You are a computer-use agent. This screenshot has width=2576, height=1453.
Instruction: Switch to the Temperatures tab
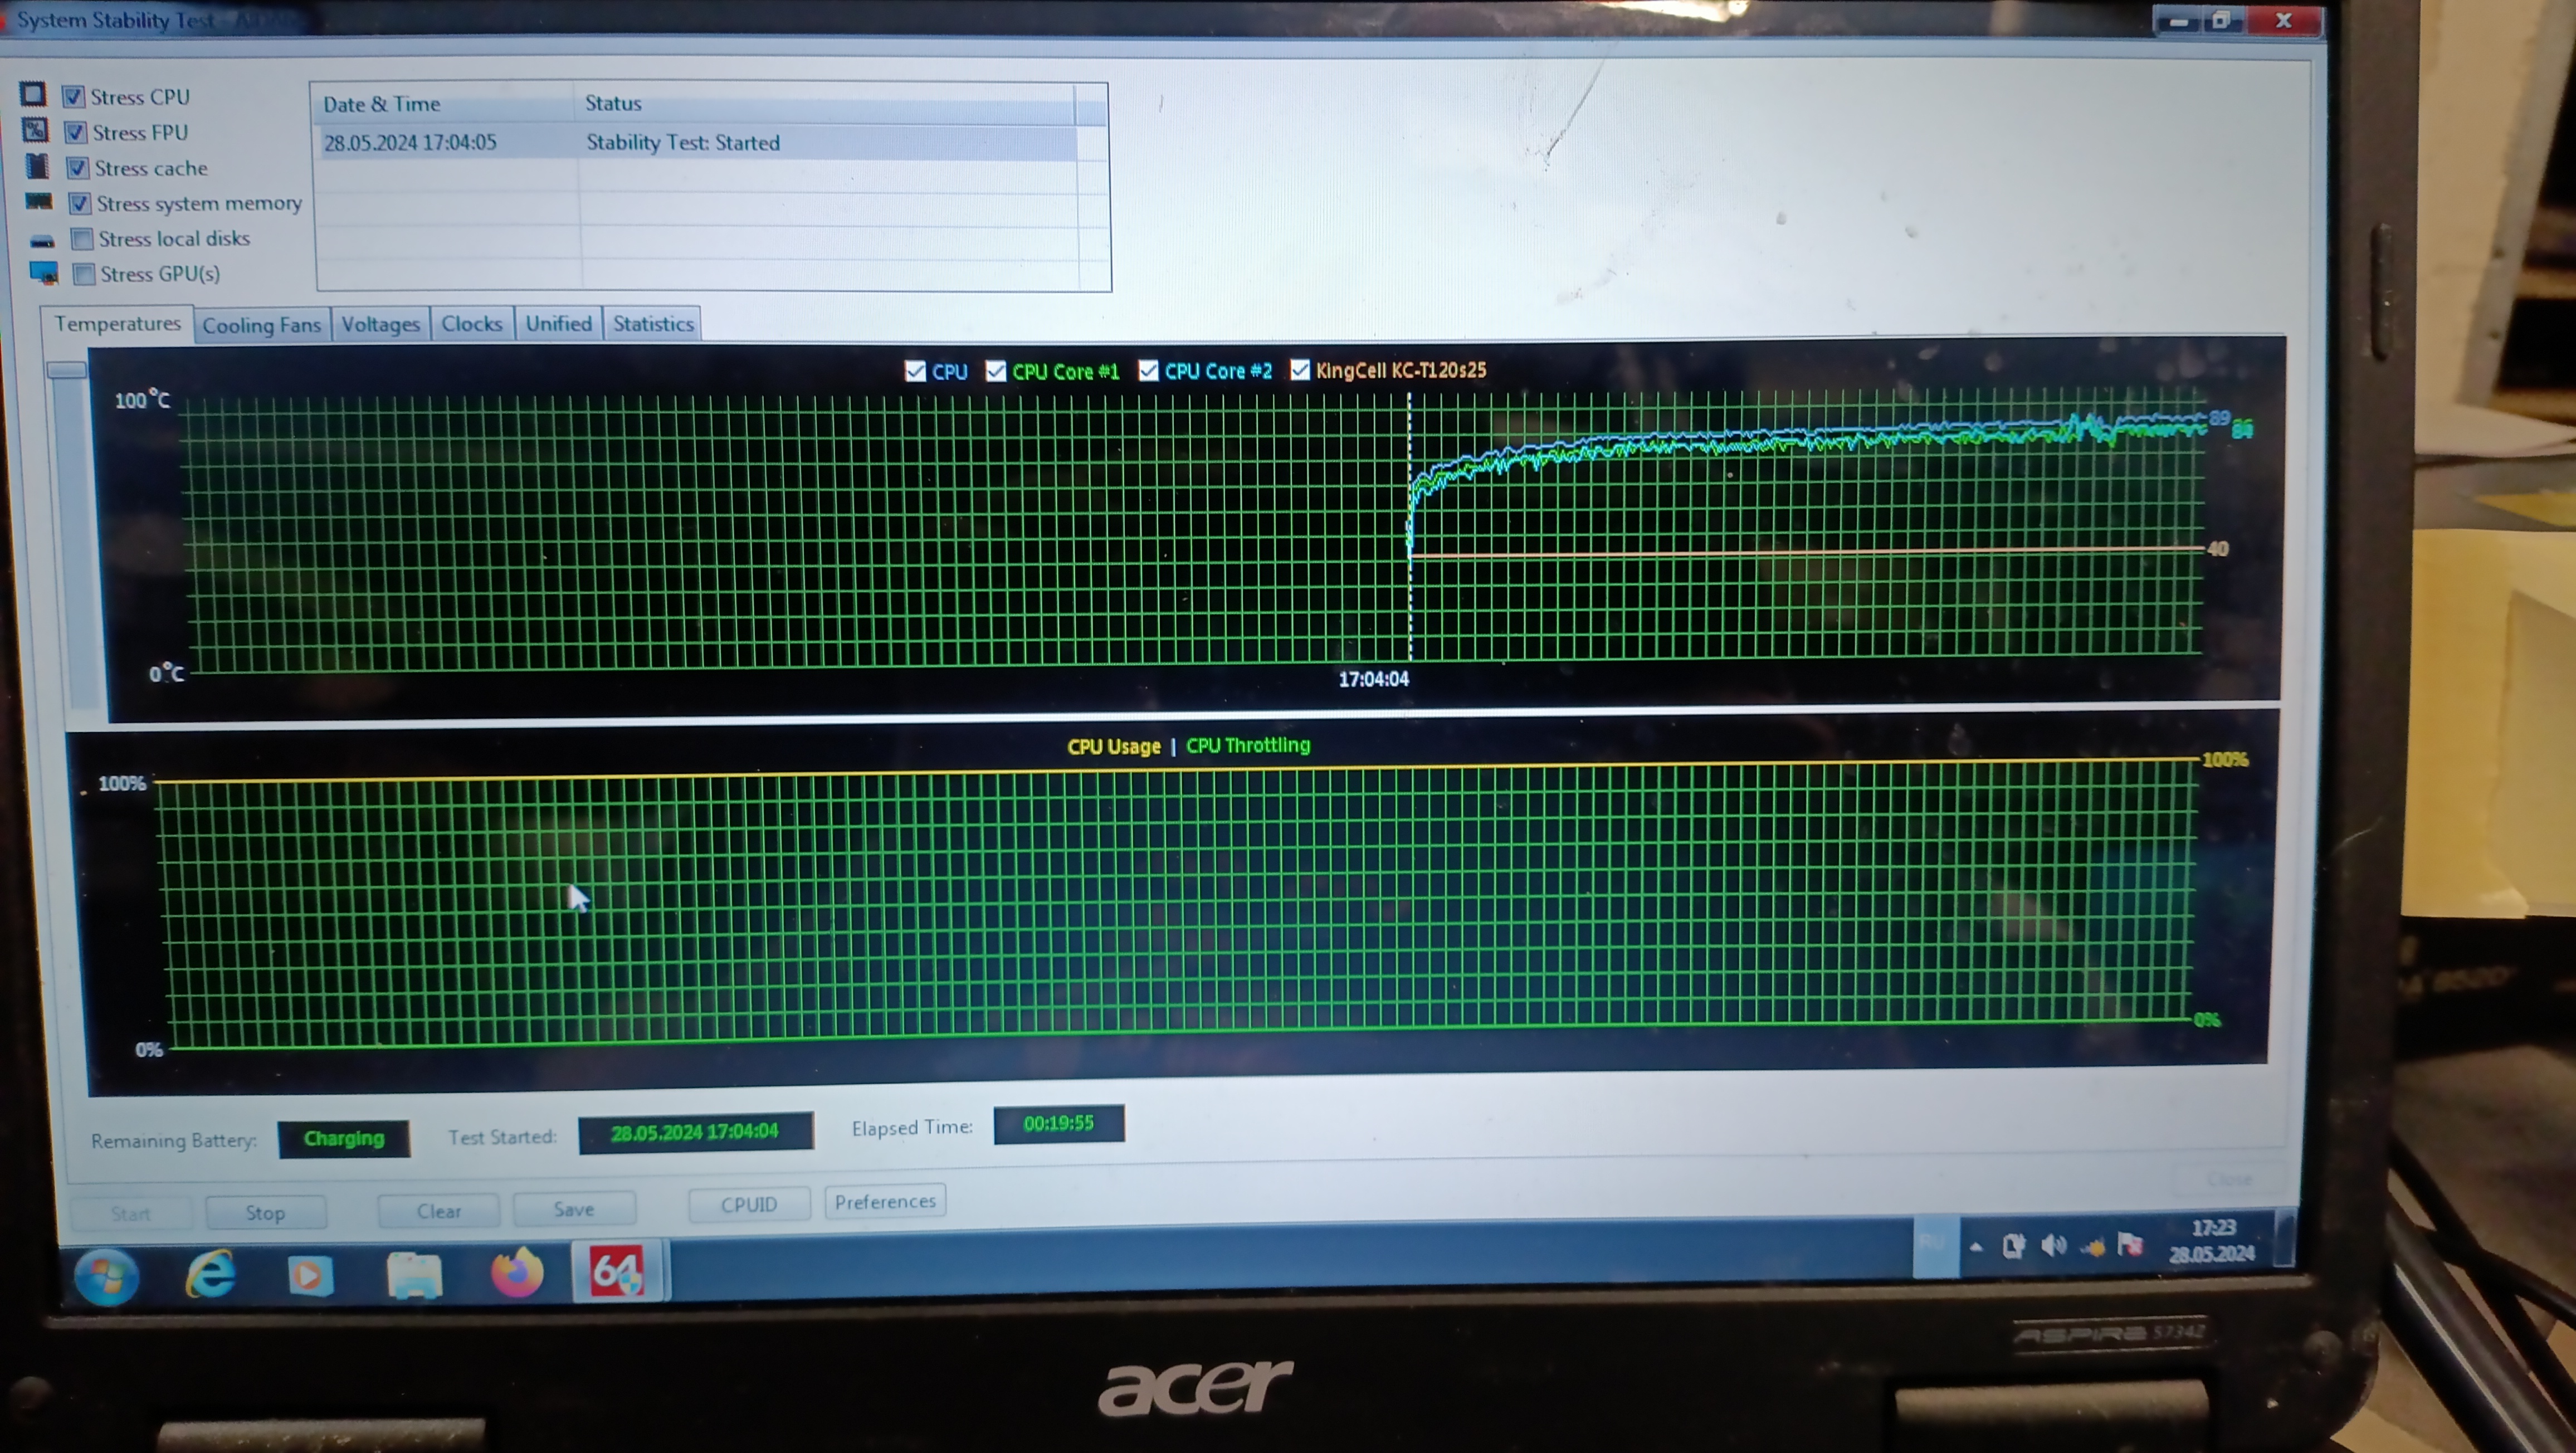pyautogui.click(x=117, y=323)
